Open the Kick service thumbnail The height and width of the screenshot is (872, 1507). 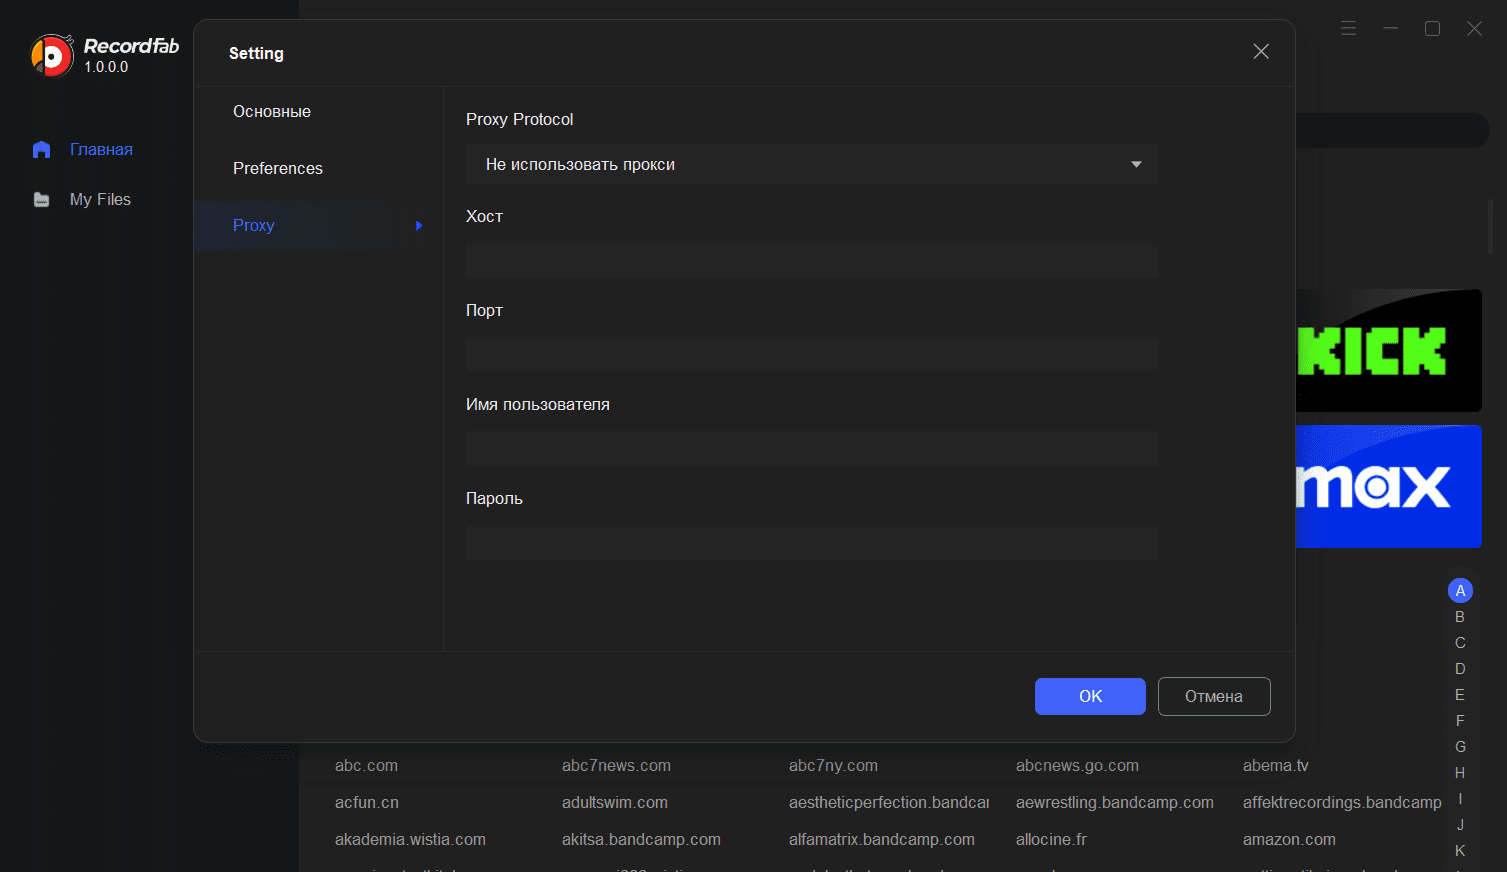click(x=1388, y=351)
